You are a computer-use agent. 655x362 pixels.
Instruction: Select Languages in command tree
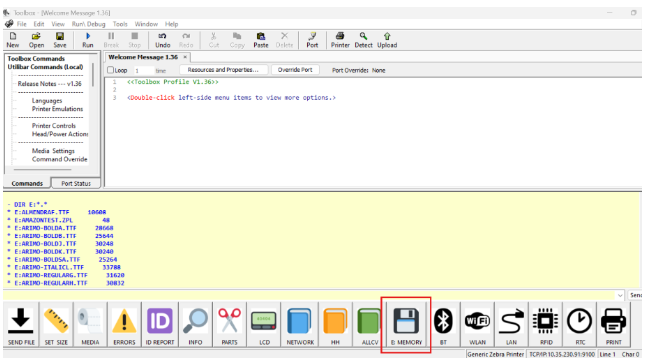[47, 101]
